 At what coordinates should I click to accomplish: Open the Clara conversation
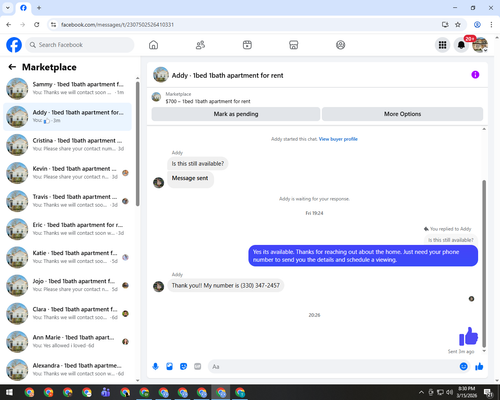tap(67, 314)
